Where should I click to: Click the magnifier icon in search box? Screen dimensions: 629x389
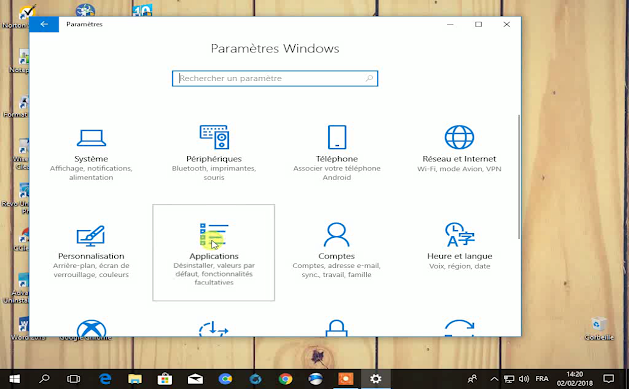[x=369, y=78]
